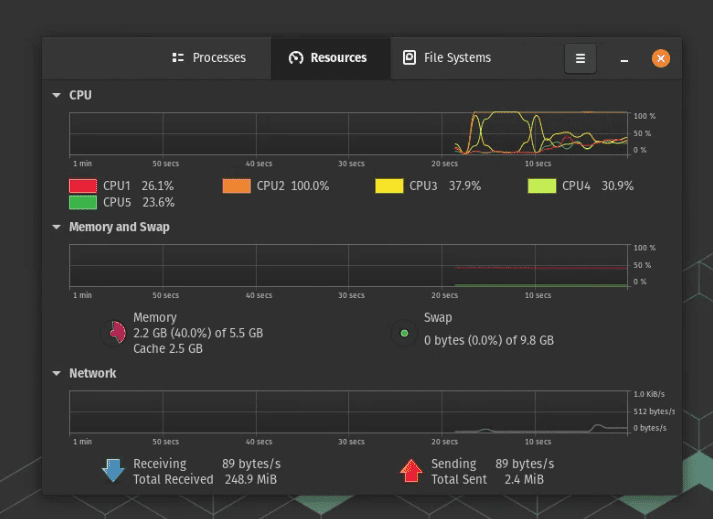713x519 pixels.
Task: Click the red Sending arrow icon
Action: pos(411,471)
